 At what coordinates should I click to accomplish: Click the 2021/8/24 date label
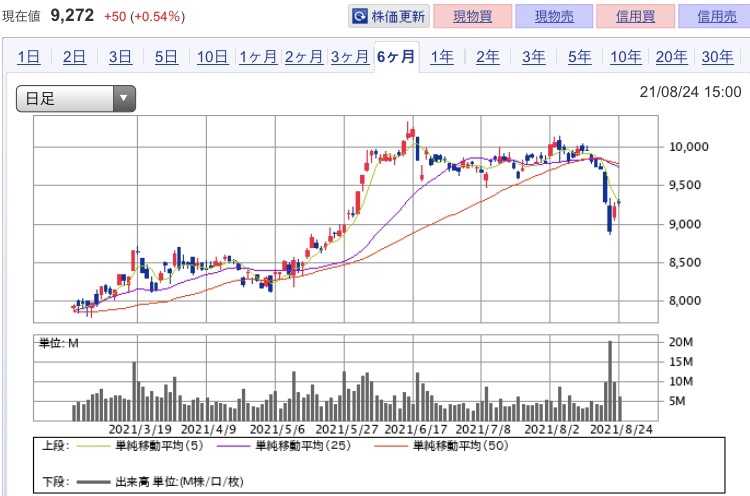pos(621,429)
